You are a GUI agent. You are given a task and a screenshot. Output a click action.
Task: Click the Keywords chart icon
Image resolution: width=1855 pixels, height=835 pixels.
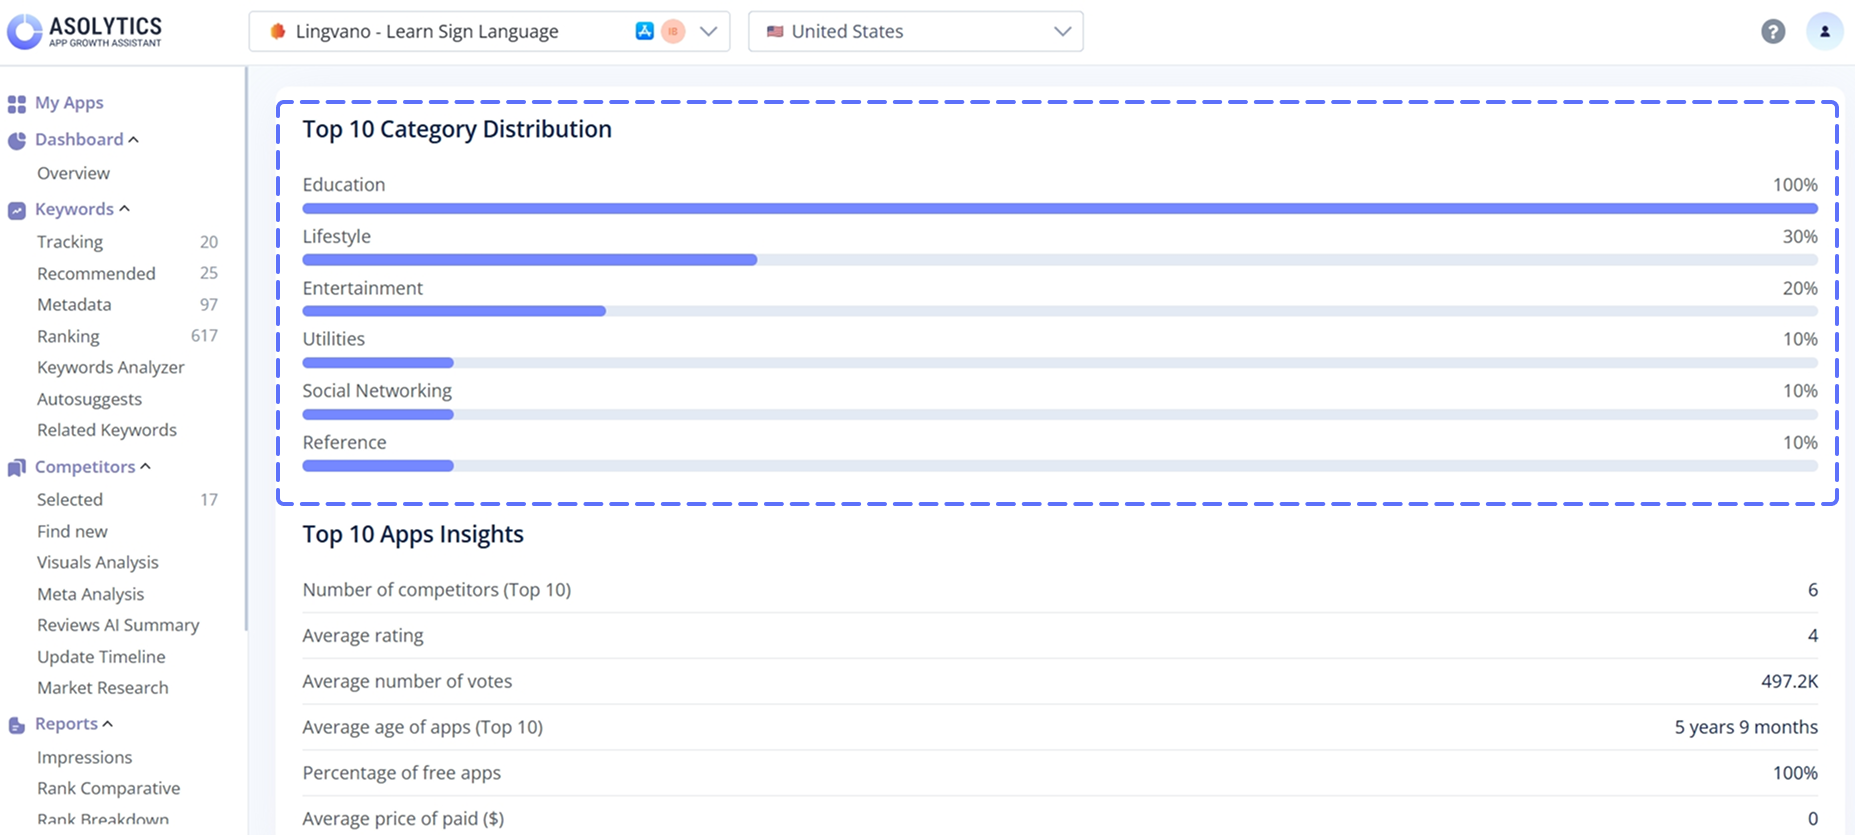pos(17,210)
